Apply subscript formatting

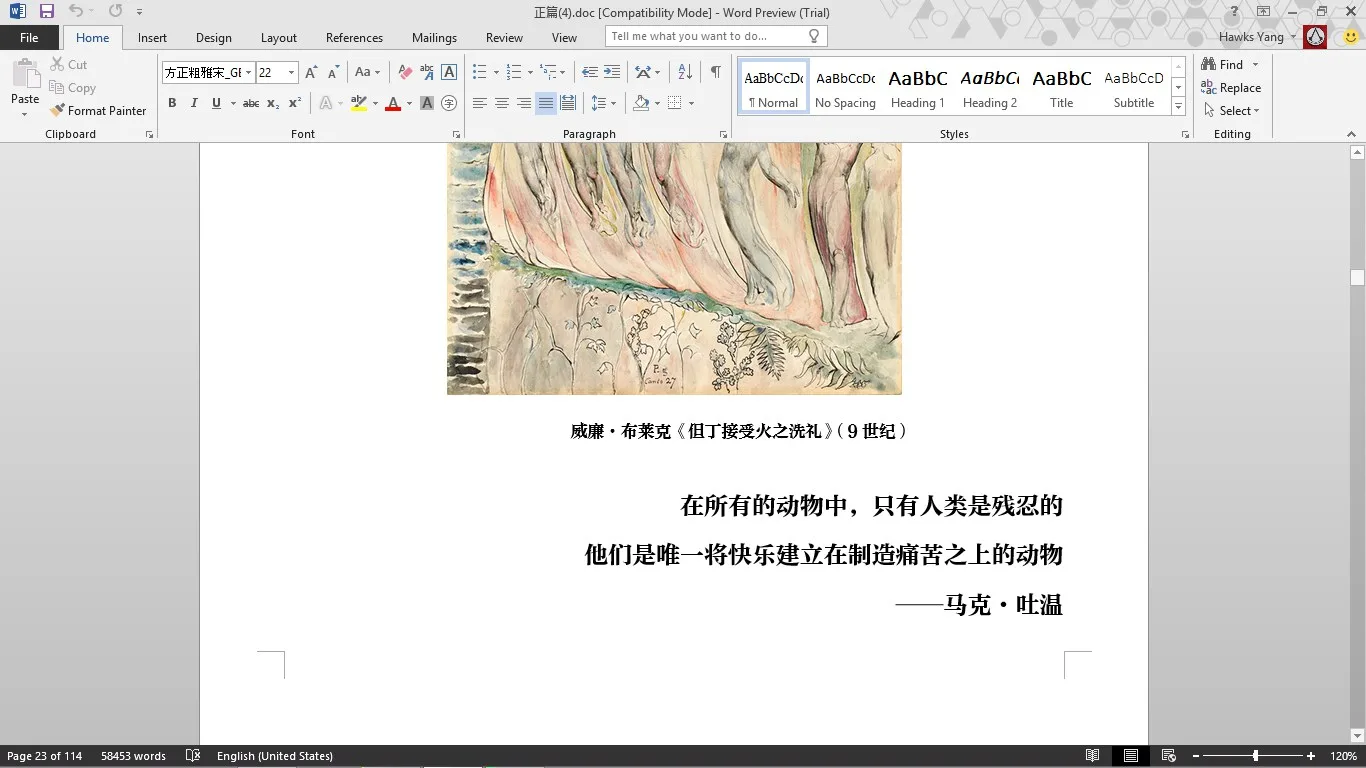coord(273,103)
